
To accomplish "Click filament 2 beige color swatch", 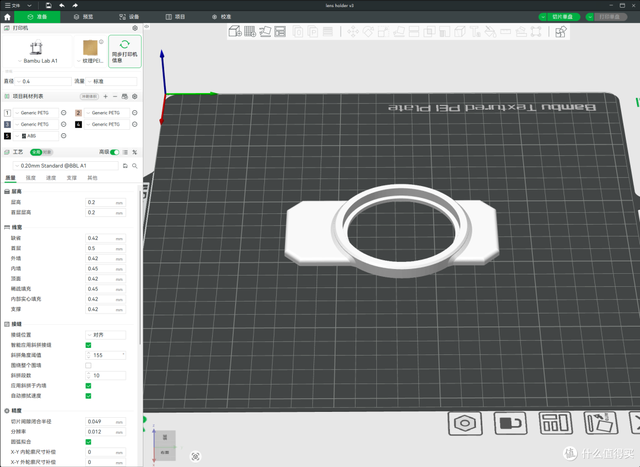I will click(78, 113).
